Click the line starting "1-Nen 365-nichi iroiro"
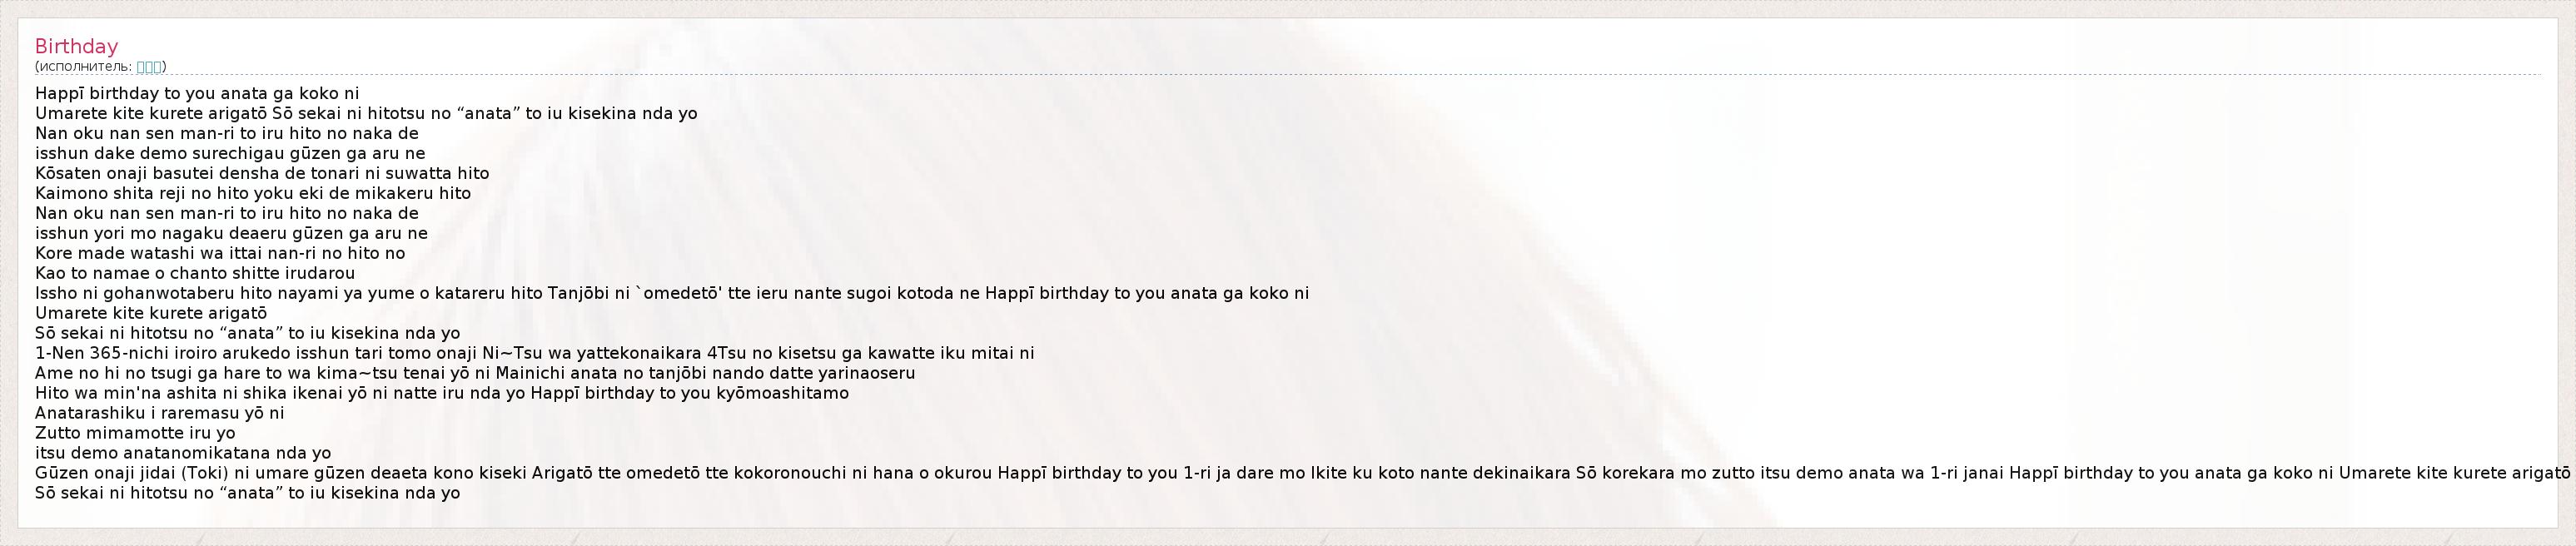Image resolution: width=2576 pixels, height=546 pixels. pos(534,353)
